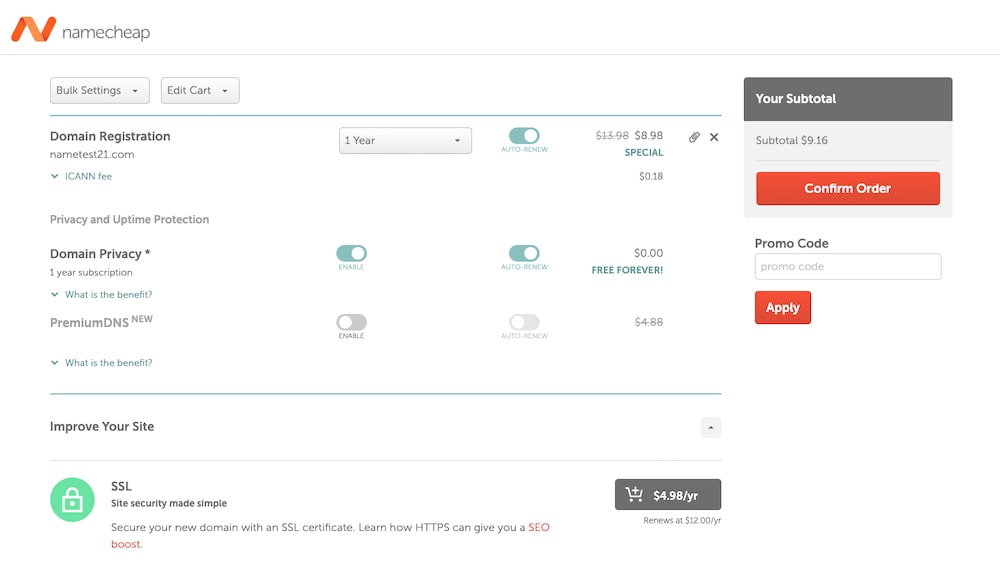Viewport: 1000px width, 570px height.
Task: Click the promo code input field
Action: (848, 267)
